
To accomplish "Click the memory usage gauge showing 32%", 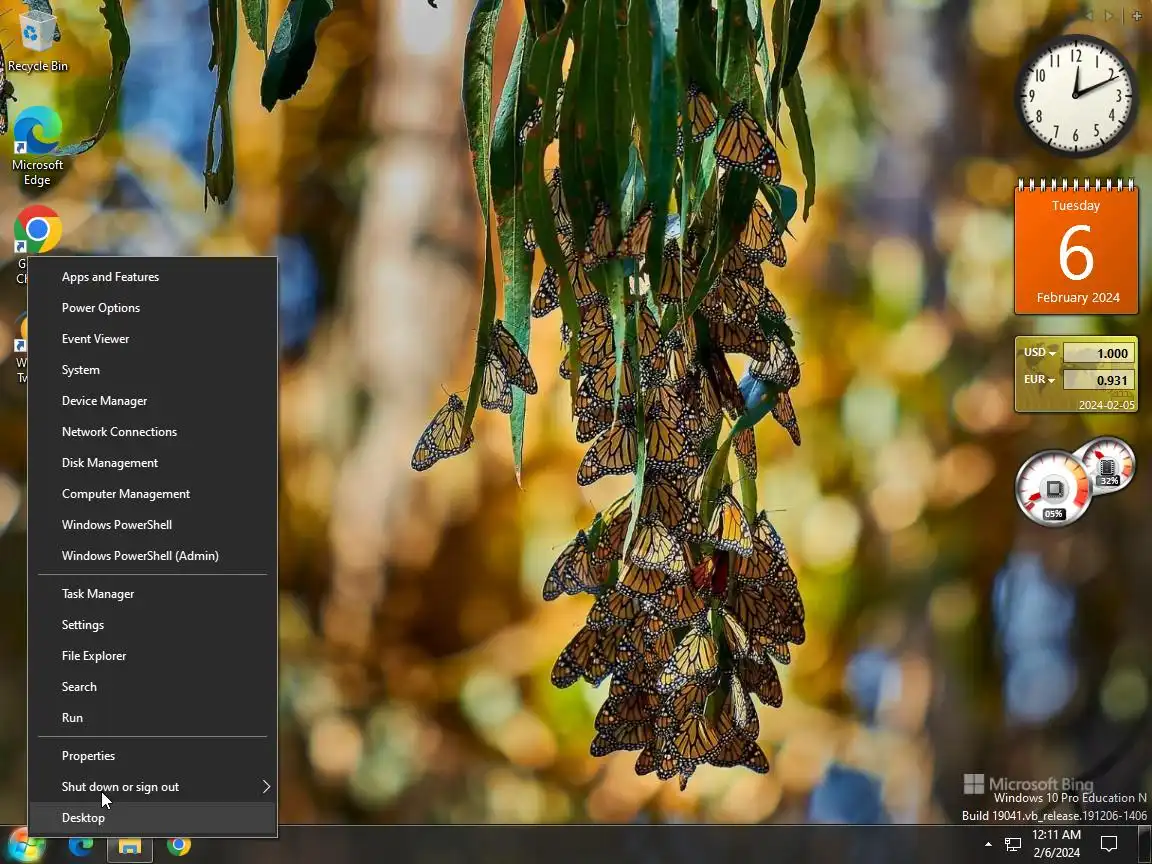I will [1108, 467].
